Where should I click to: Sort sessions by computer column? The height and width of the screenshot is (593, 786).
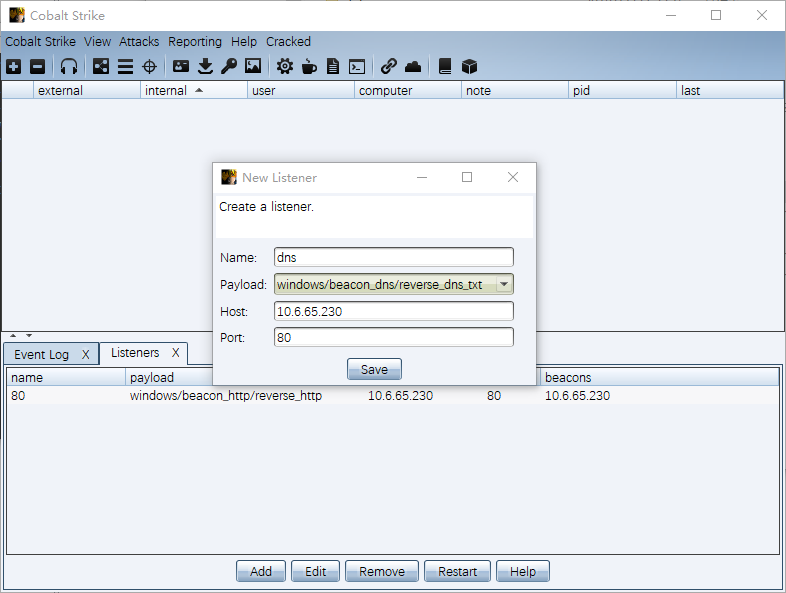(408, 90)
